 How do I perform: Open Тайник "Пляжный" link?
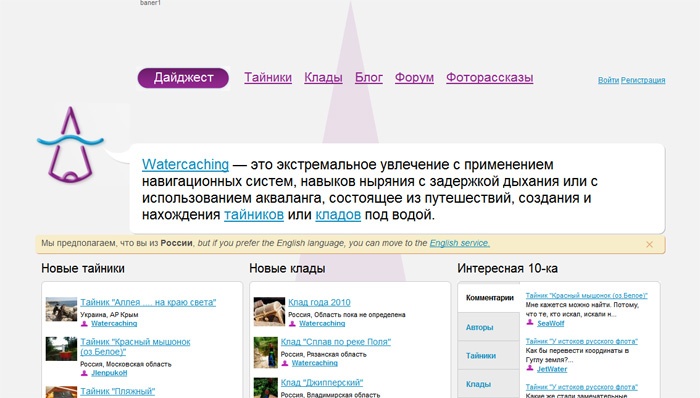pos(118,391)
